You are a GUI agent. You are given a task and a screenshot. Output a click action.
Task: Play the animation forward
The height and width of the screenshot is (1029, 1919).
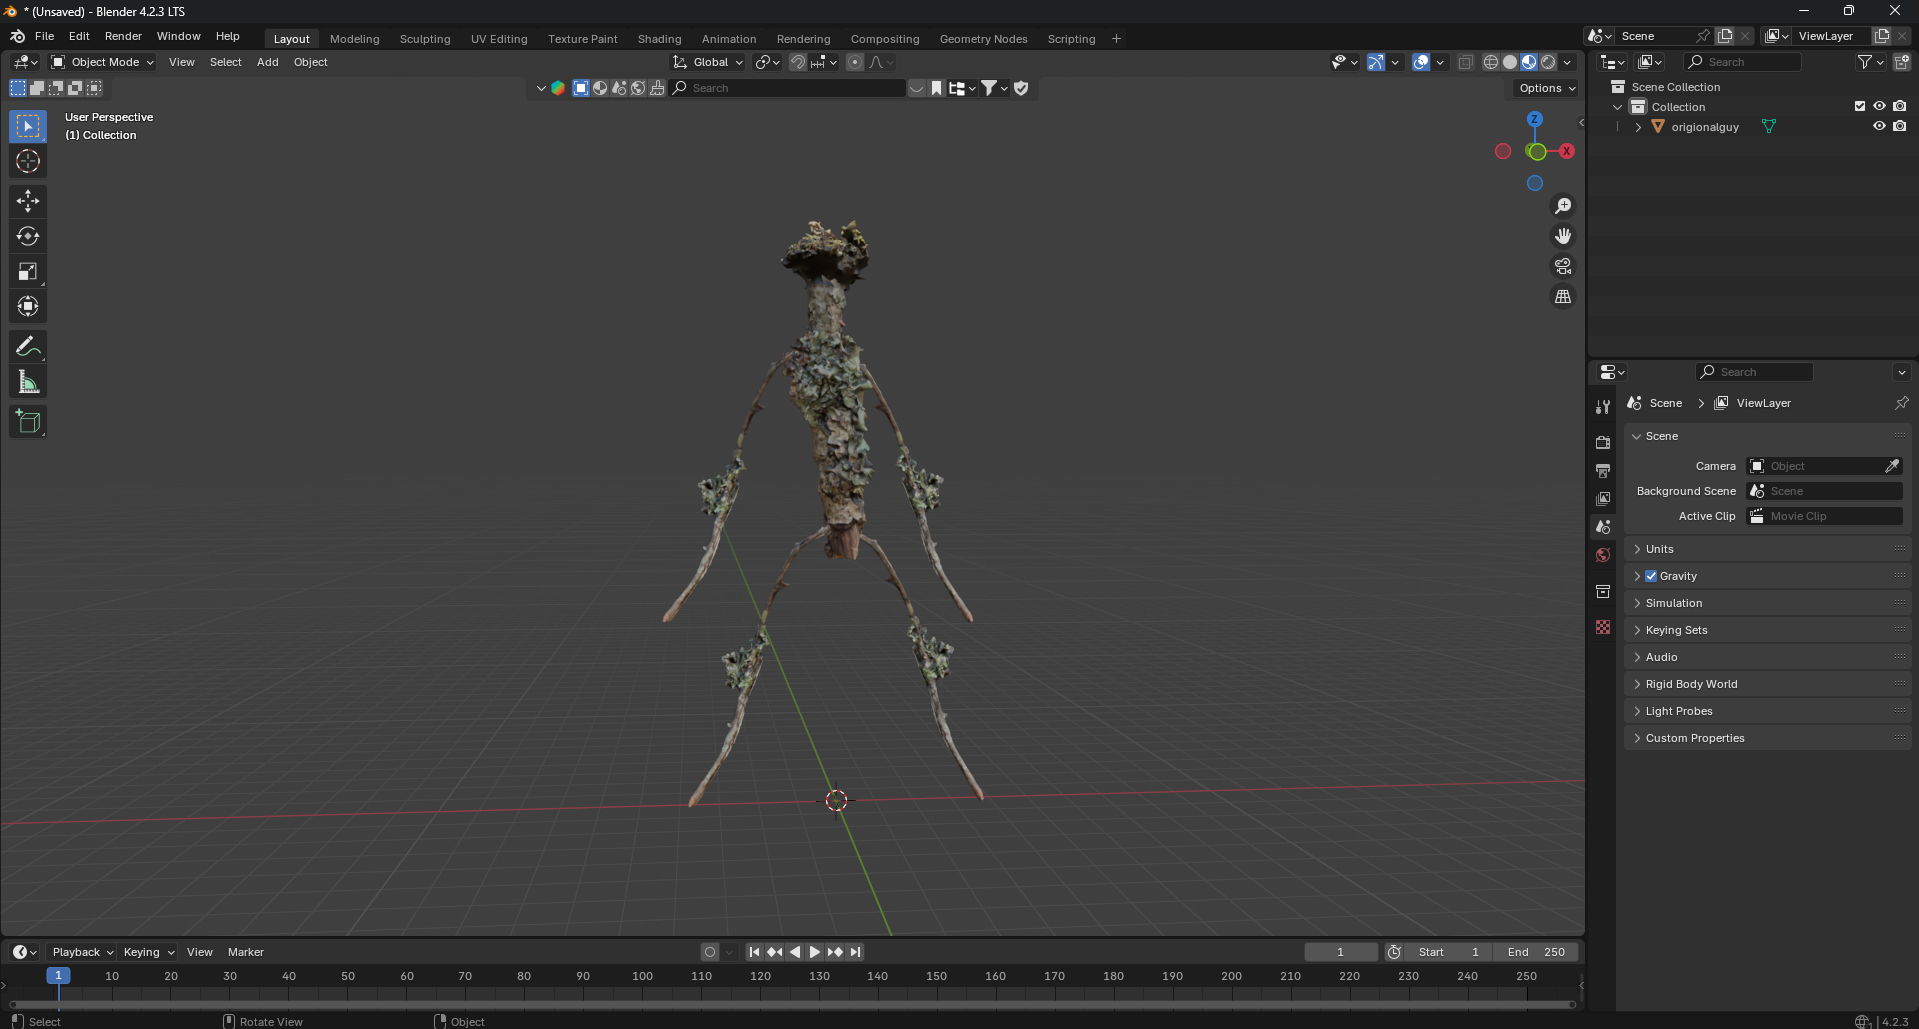[815, 952]
